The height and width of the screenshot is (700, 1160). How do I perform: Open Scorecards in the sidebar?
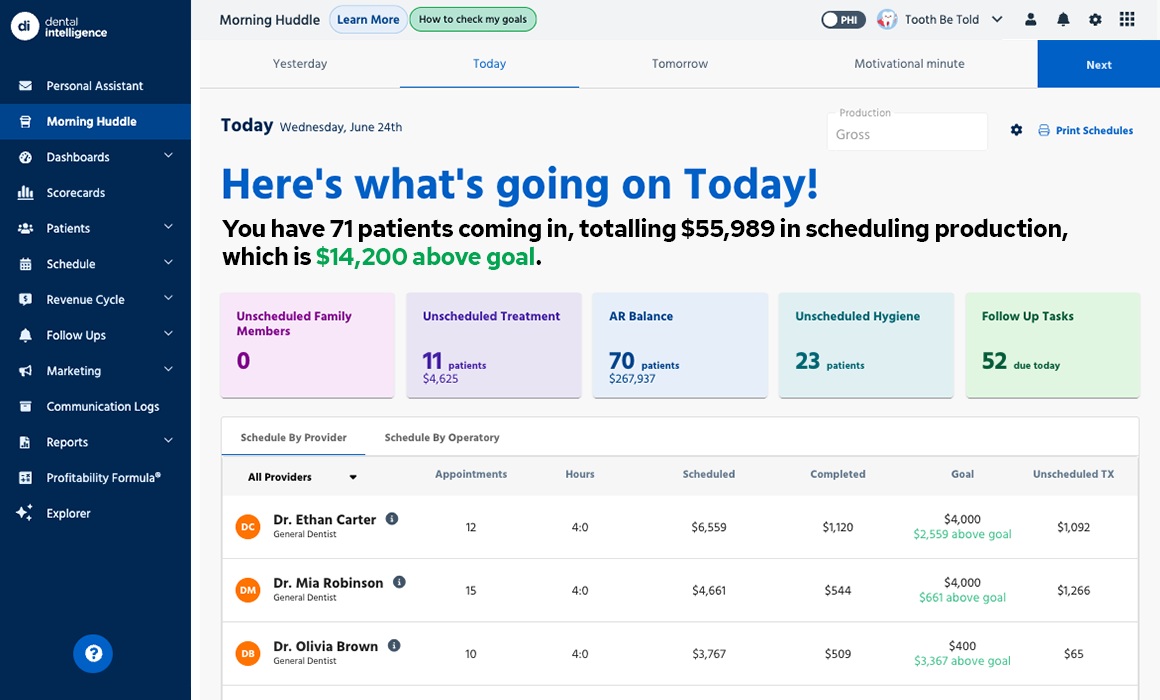pyautogui.click(x=95, y=192)
